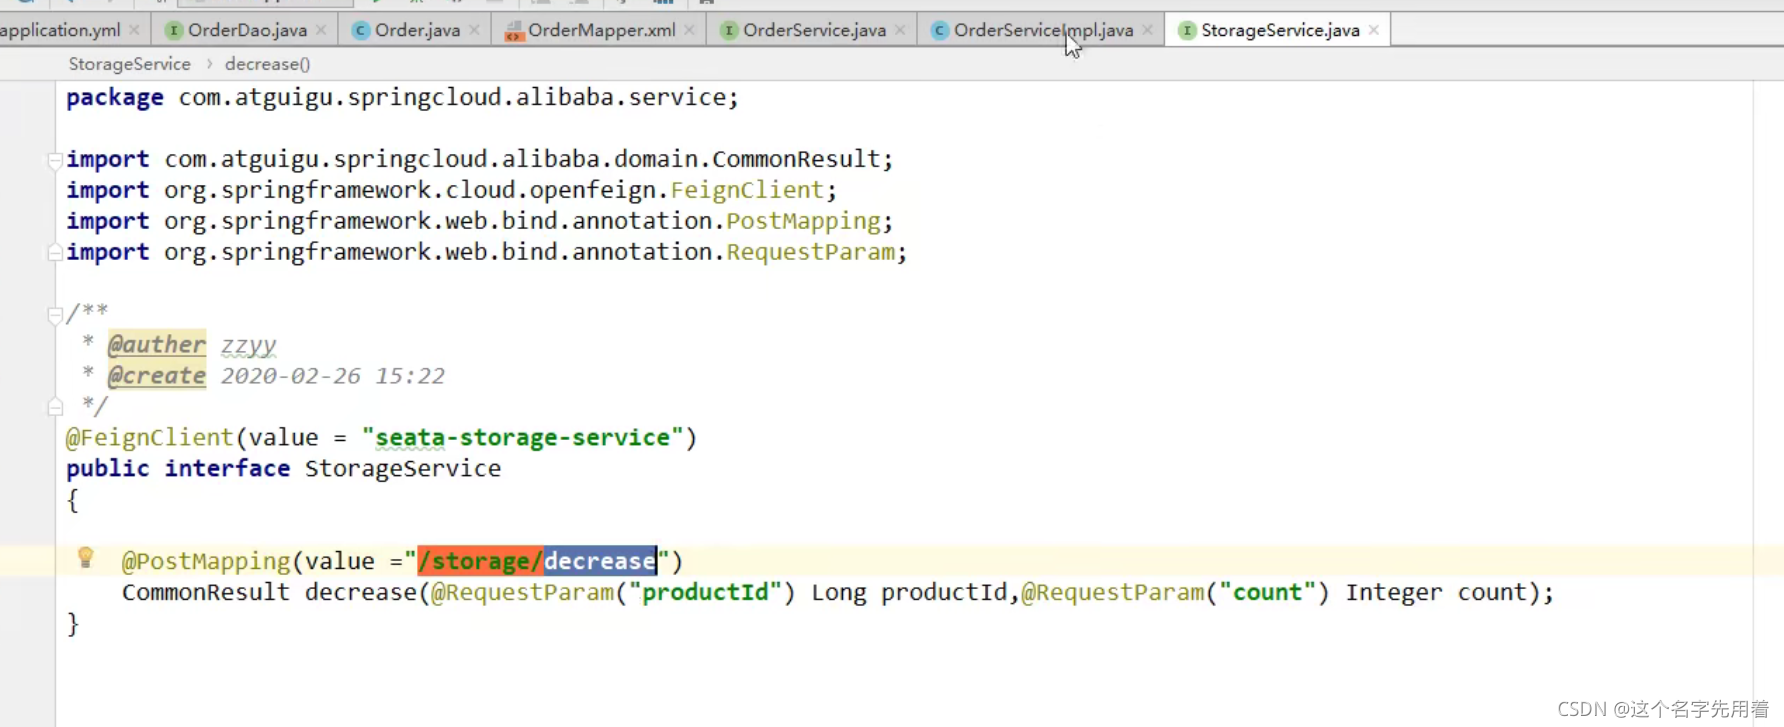Click the OrderMapper.xml file icon

pos(514,31)
